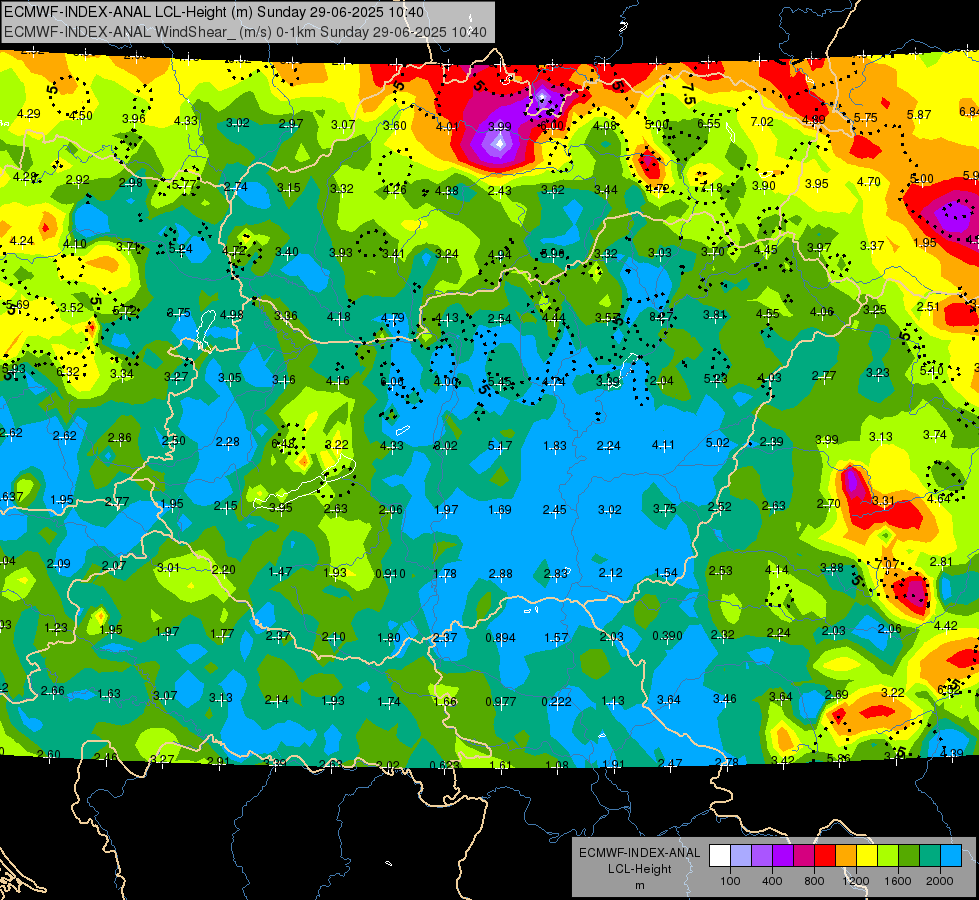Click the wind shear value '1.83'
The image size is (979, 900).
tap(554, 445)
